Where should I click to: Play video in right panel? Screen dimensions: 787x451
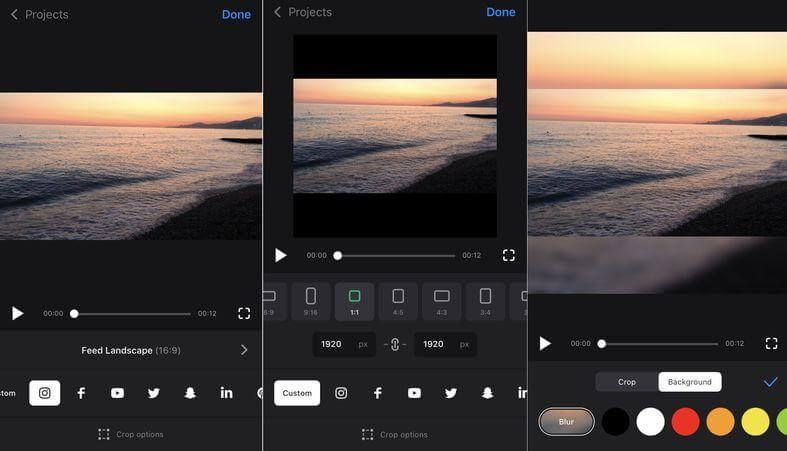point(545,344)
